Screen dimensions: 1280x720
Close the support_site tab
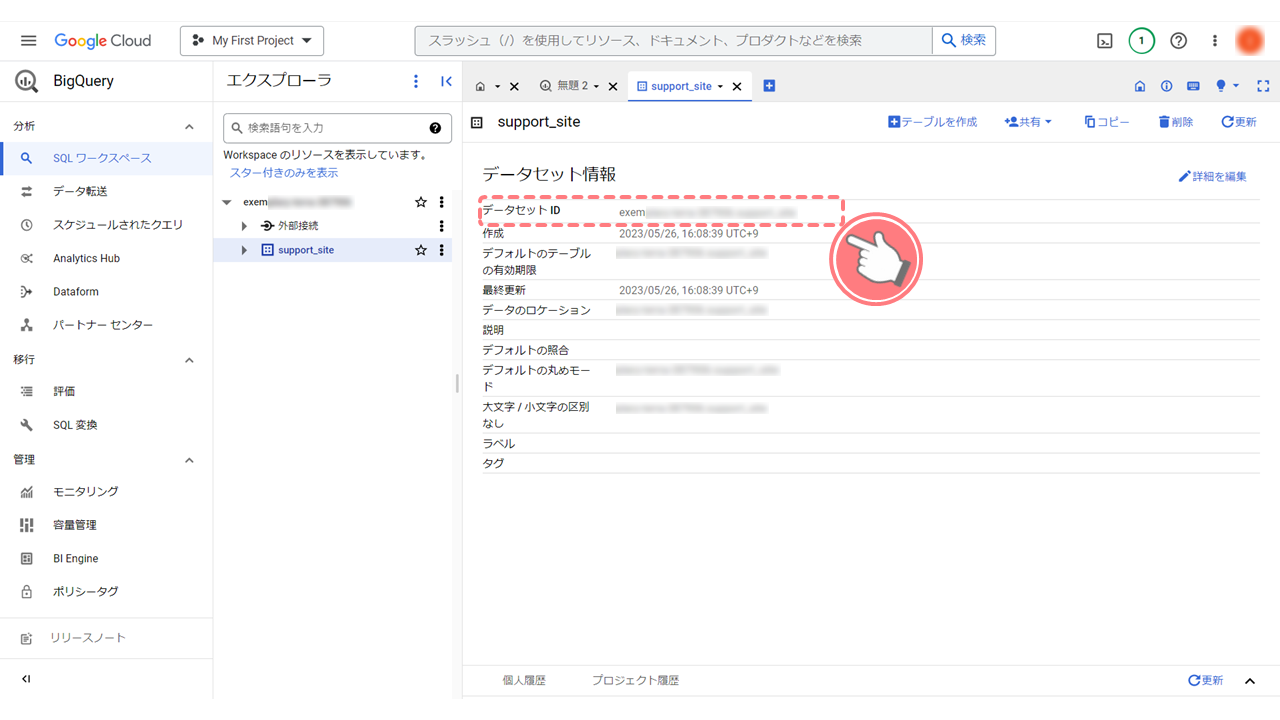tap(737, 87)
